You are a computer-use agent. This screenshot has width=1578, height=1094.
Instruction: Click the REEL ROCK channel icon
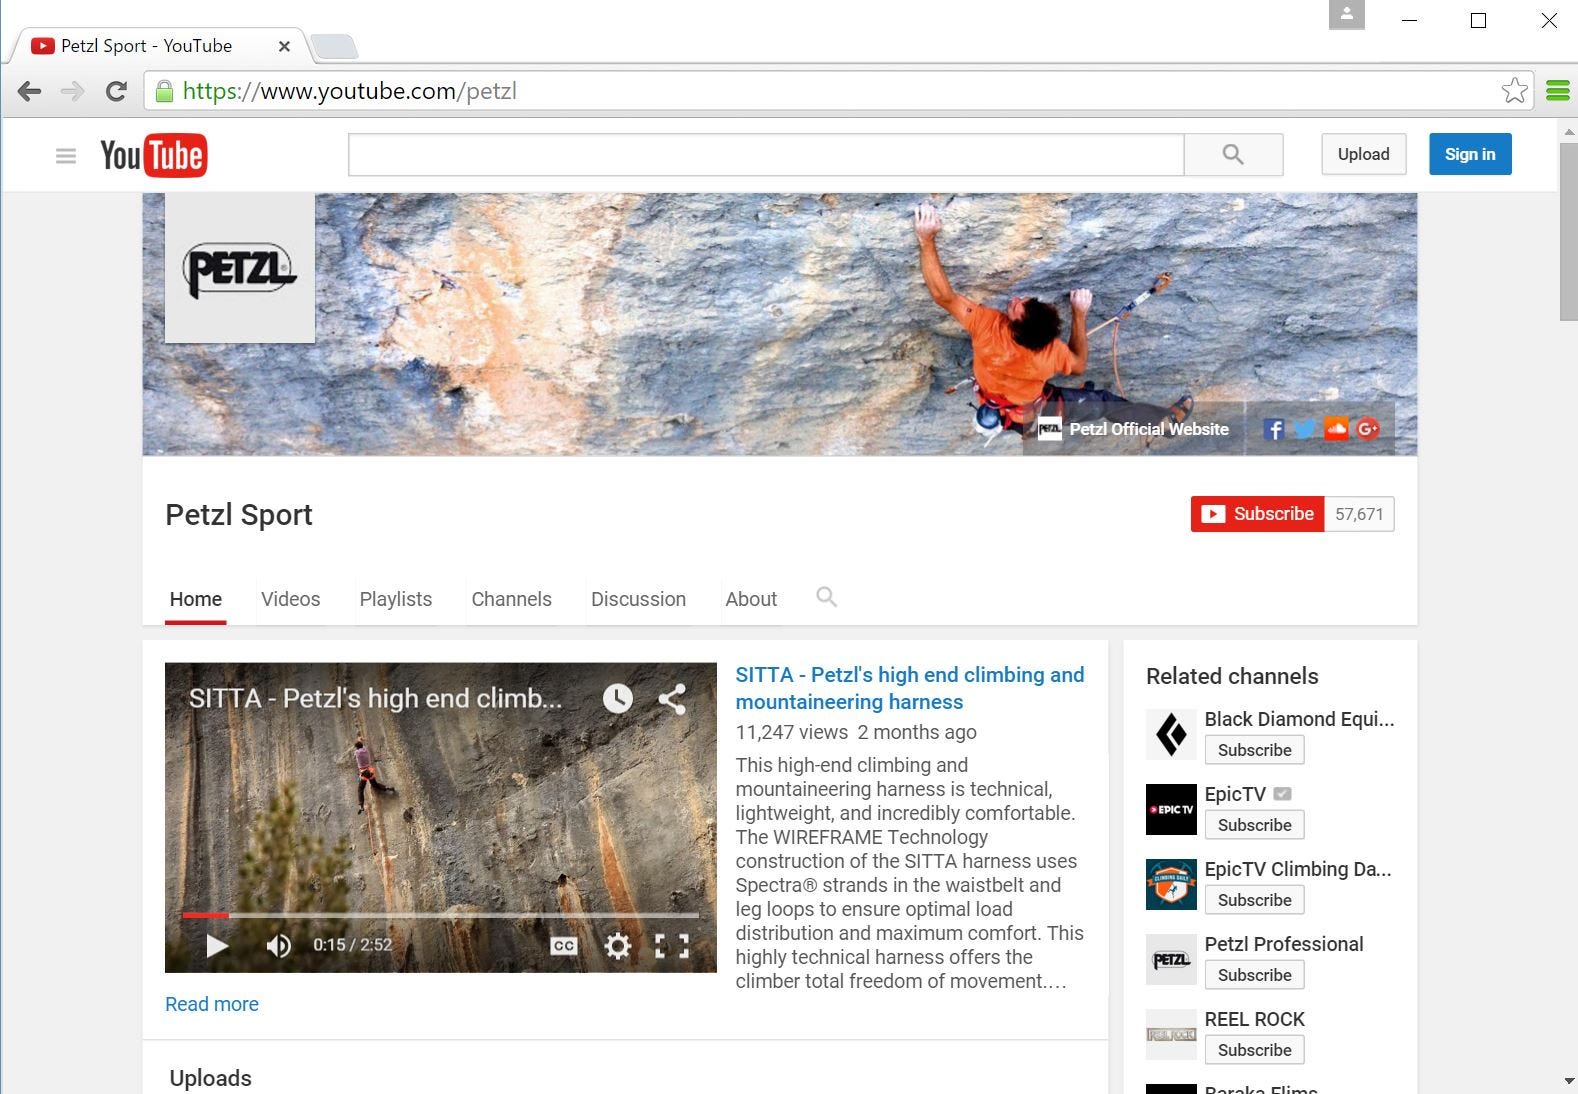1171,1035
